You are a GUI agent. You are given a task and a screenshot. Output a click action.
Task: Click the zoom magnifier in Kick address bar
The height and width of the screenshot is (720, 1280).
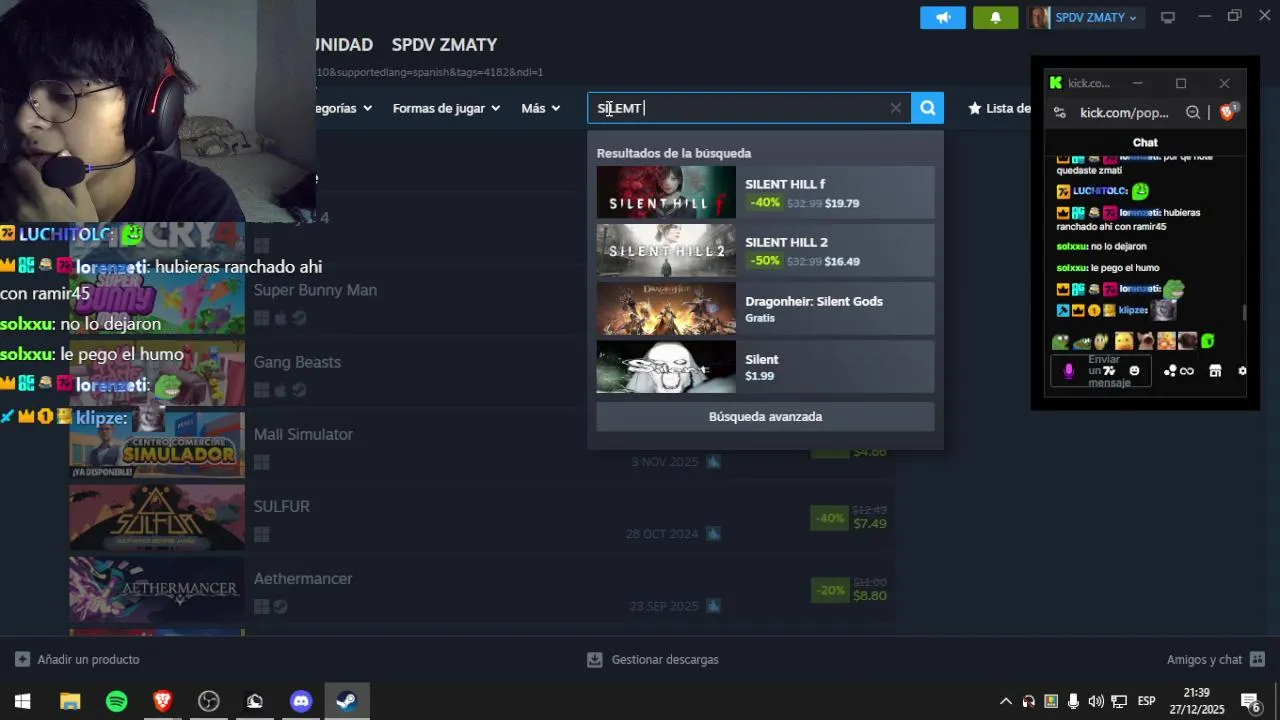(1193, 113)
